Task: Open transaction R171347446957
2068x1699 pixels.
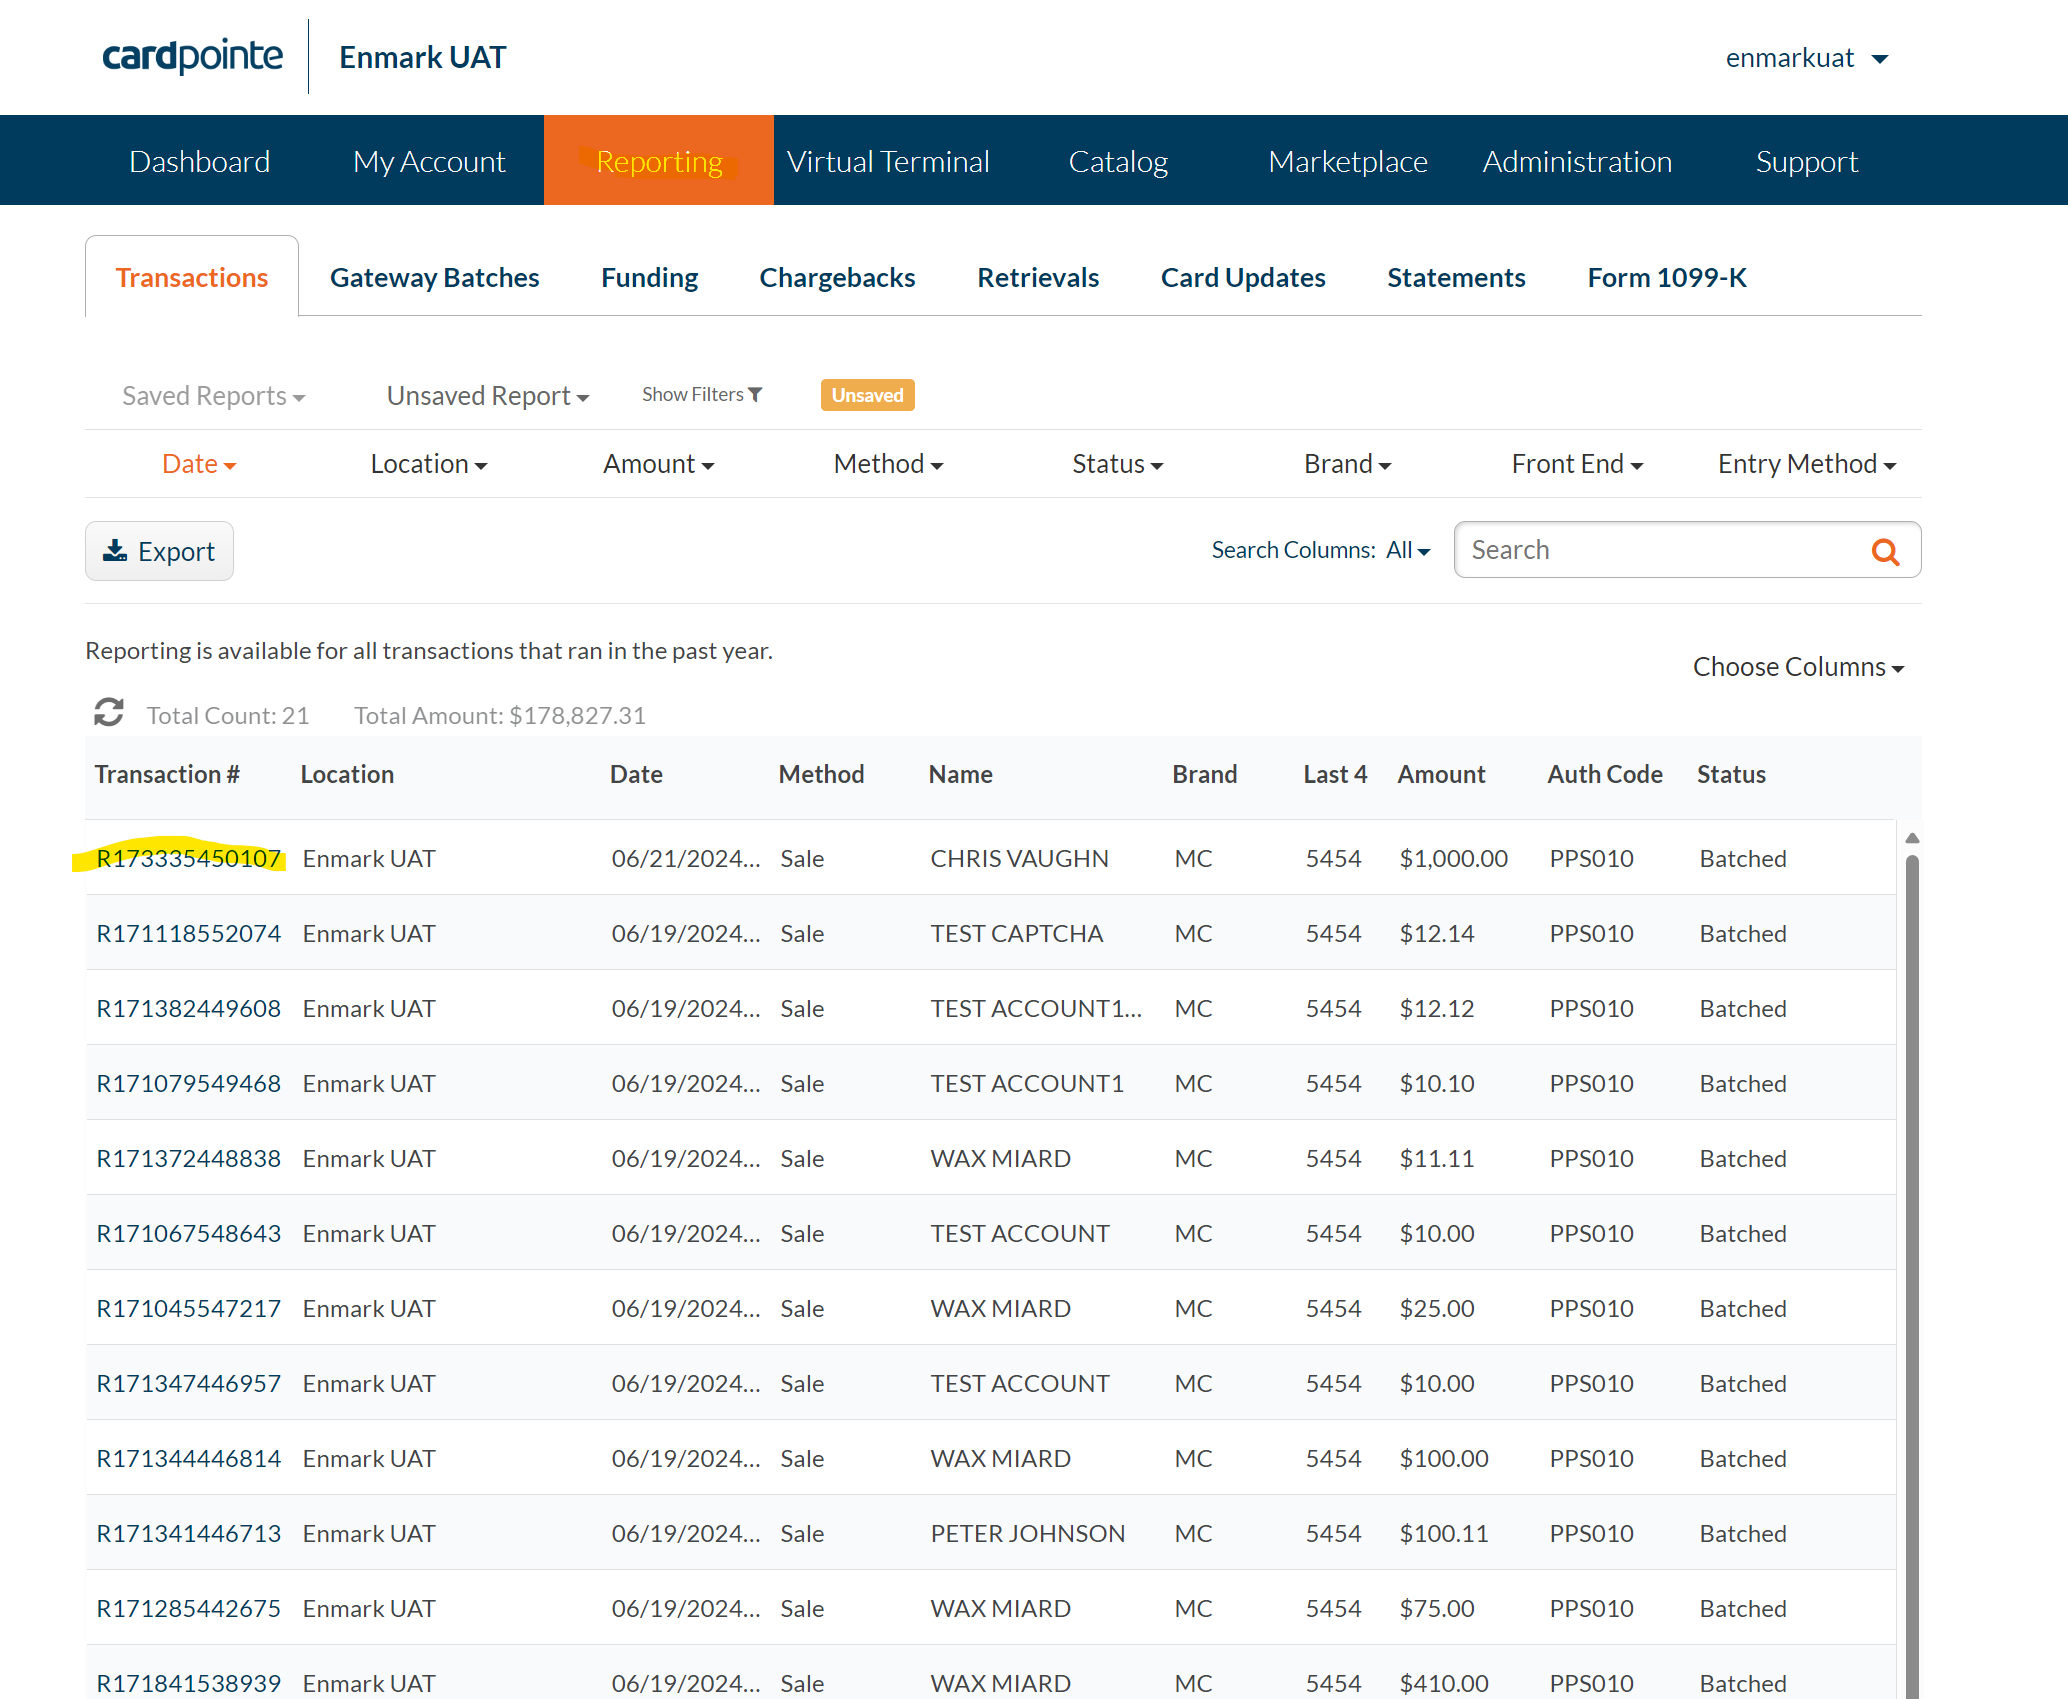Action: coord(189,1383)
